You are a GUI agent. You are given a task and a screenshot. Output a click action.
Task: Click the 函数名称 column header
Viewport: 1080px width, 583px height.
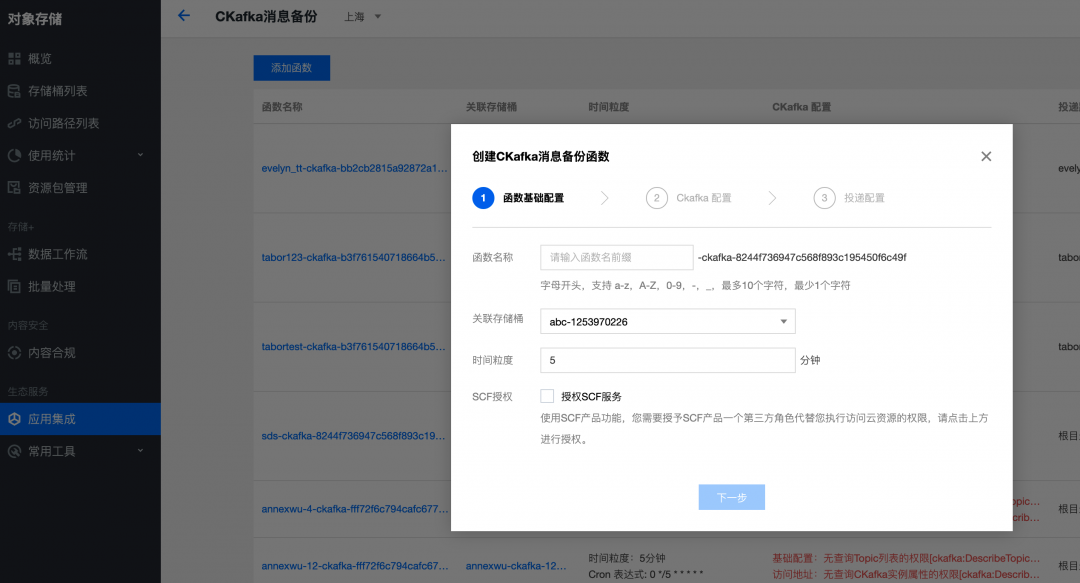point(282,107)
